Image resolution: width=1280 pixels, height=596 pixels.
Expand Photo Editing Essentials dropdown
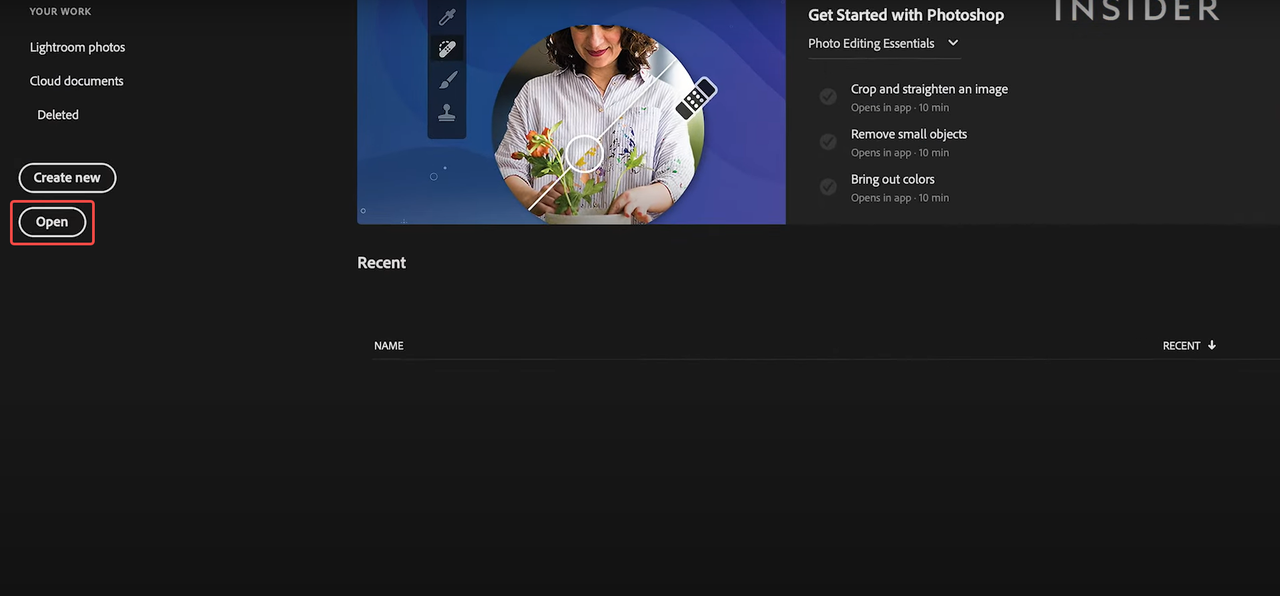click(883, 43)
